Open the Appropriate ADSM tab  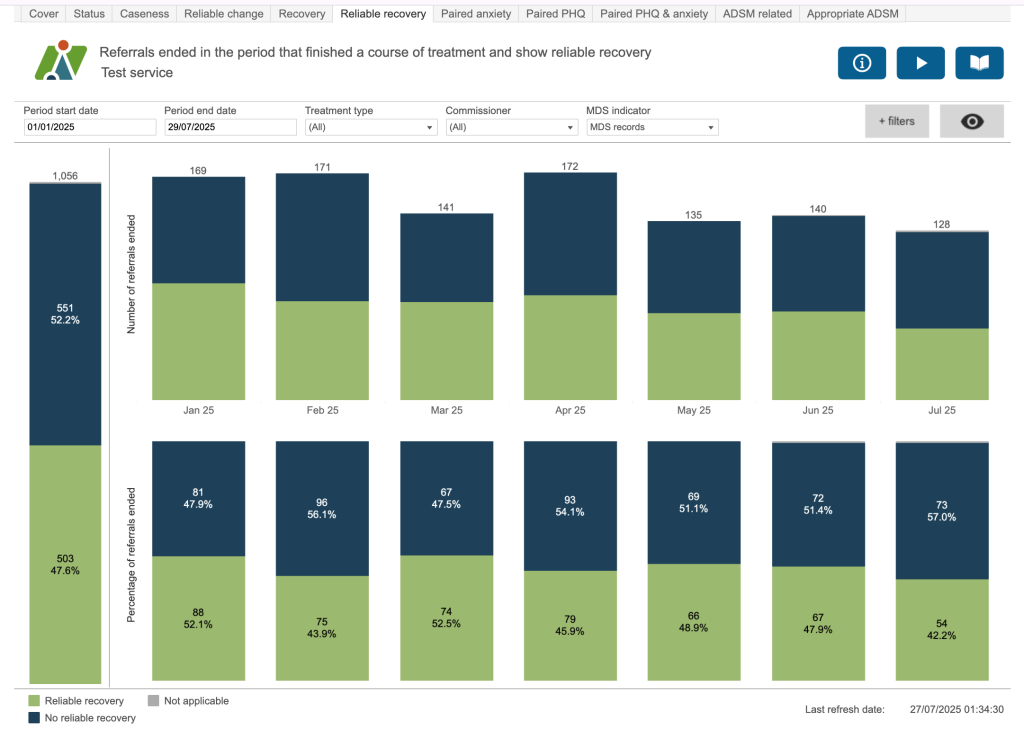852,14
